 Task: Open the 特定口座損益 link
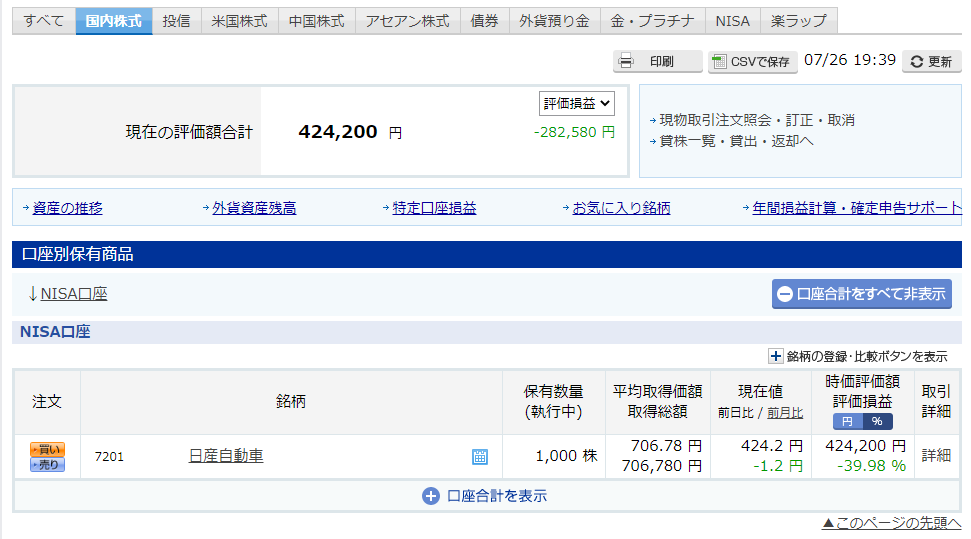pyautogui.click(x=435, y=208)
